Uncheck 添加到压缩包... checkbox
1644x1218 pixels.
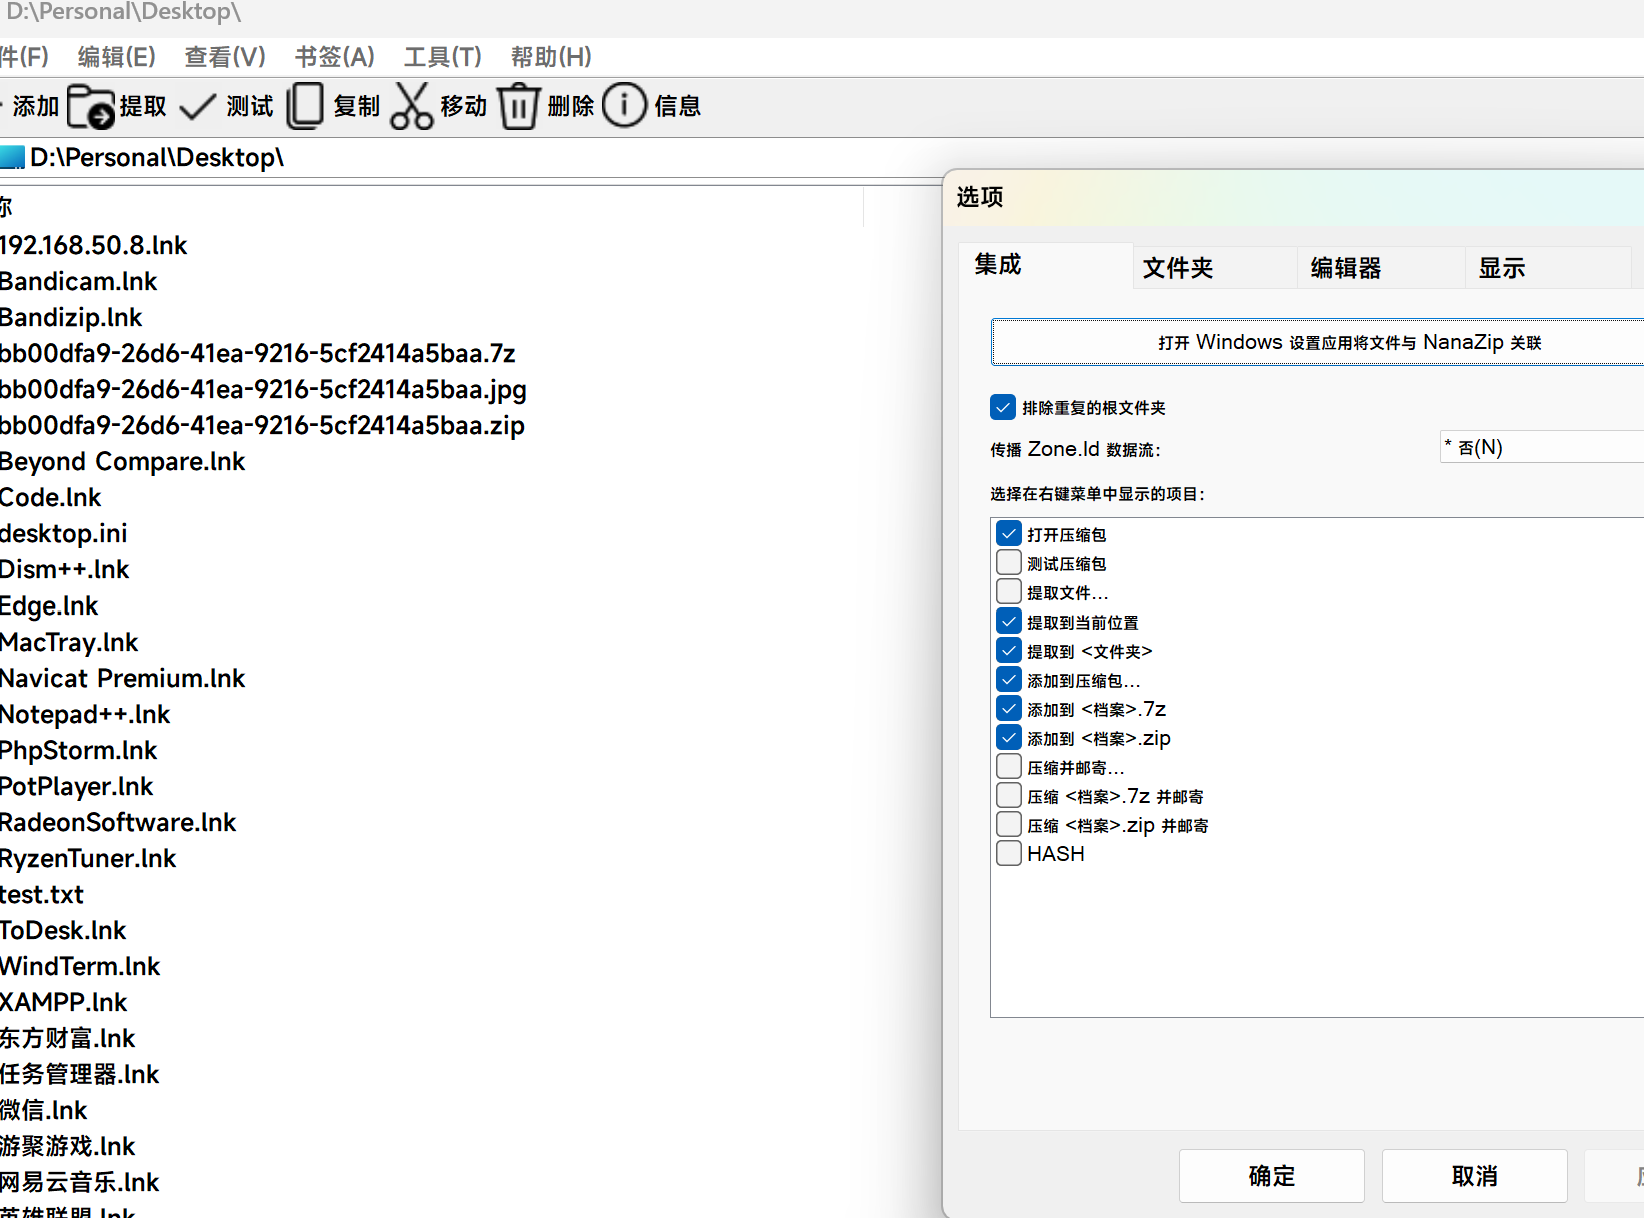pyautogui.click(x=1009, y=680)
